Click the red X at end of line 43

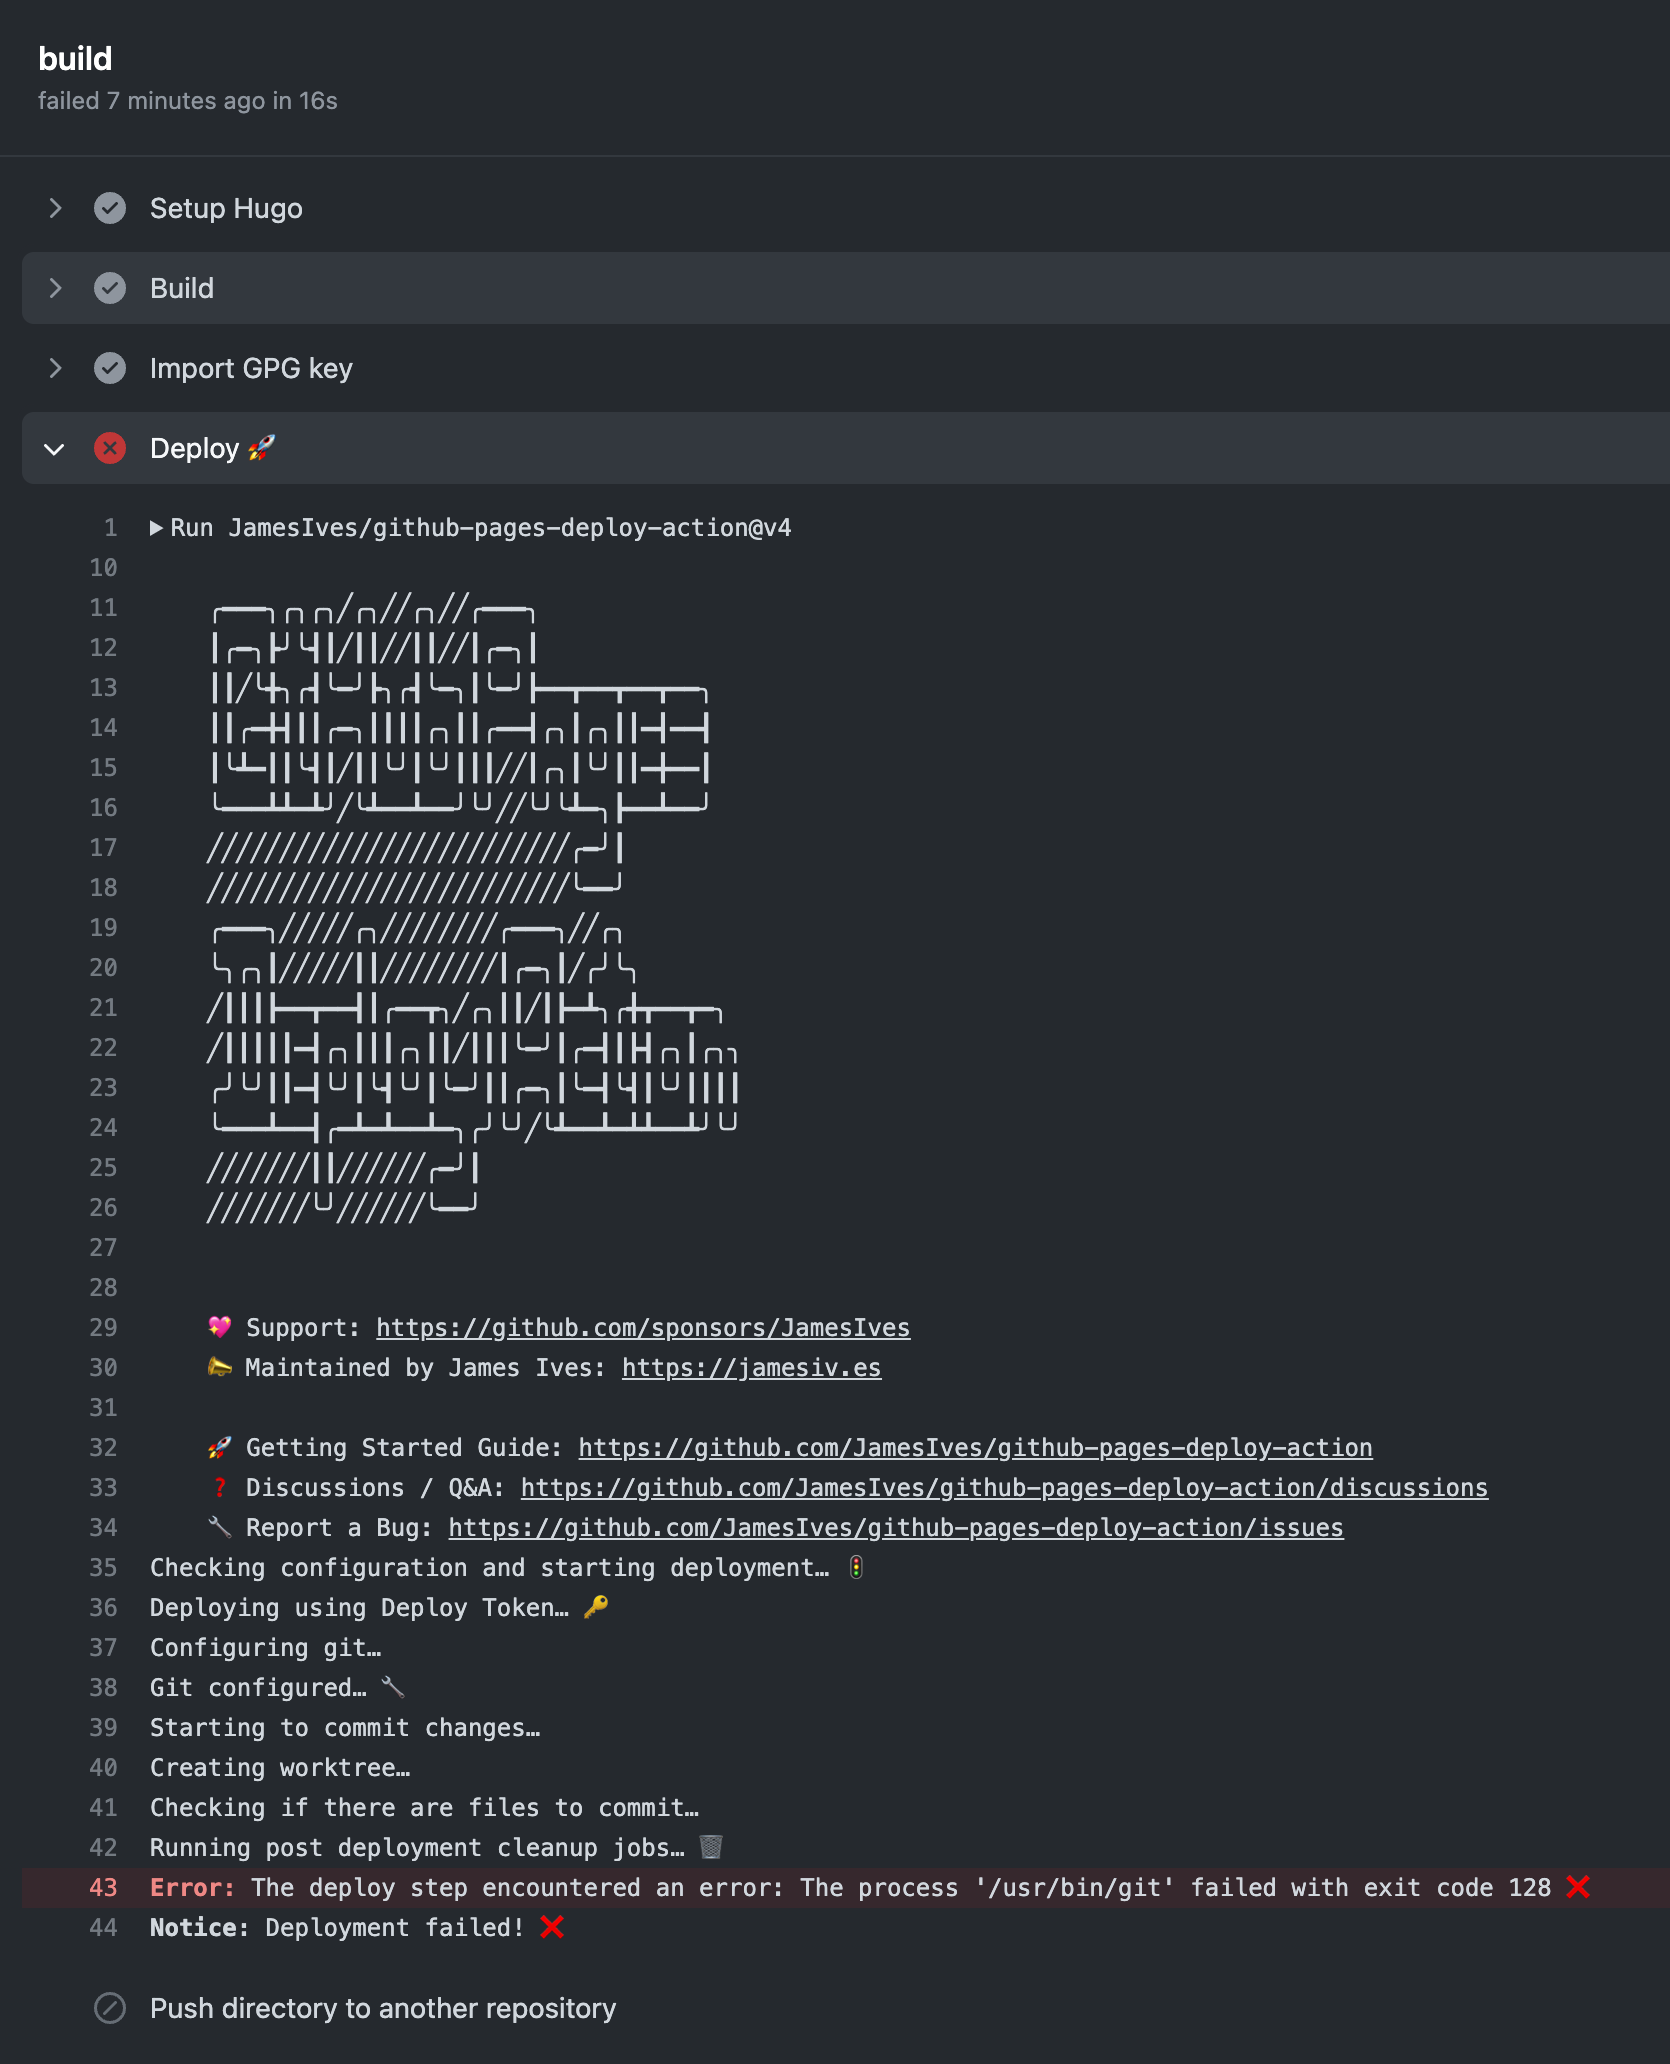click(x=1578, y=1887)
